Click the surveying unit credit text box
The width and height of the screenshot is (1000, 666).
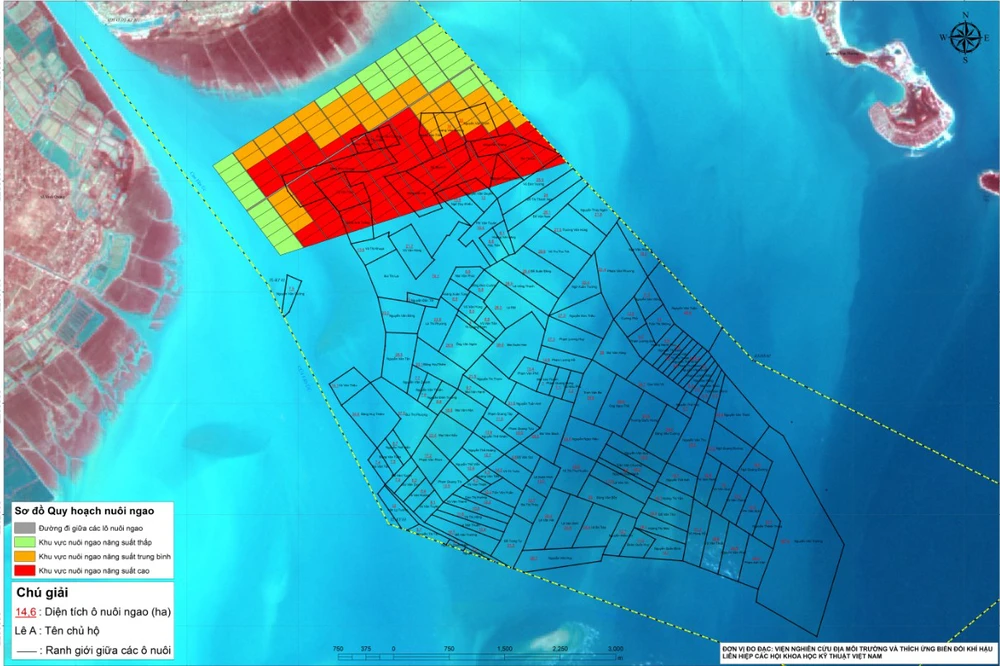tap(858, 652)
